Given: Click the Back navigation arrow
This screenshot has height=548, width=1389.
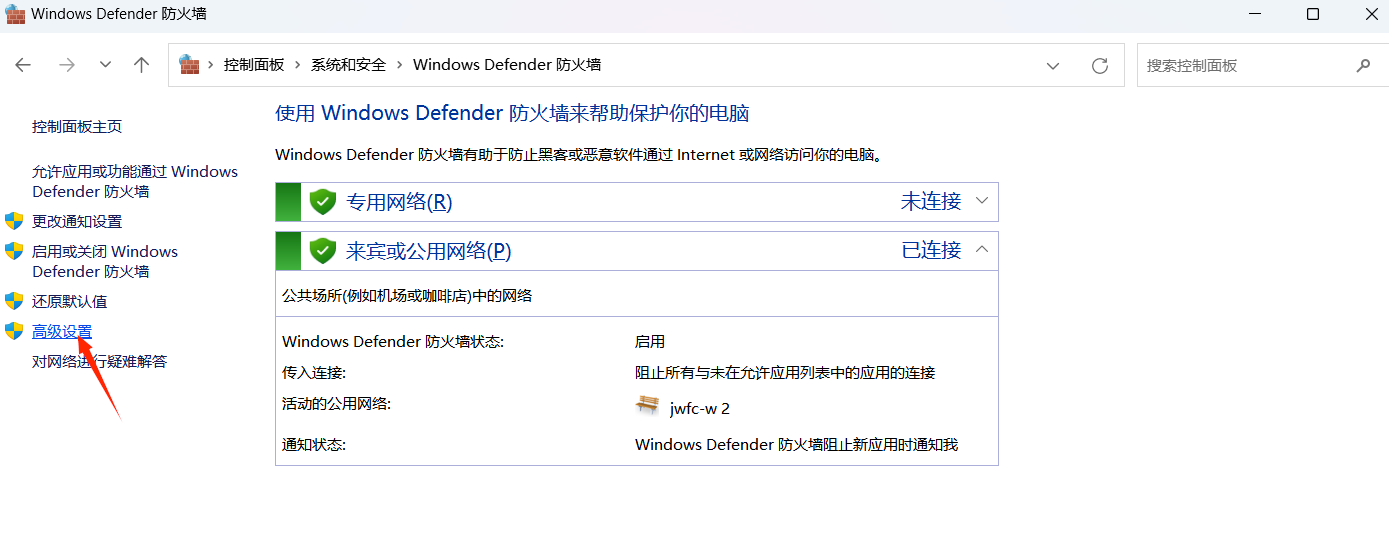Looking at the screenshot, I should [23, 65].
